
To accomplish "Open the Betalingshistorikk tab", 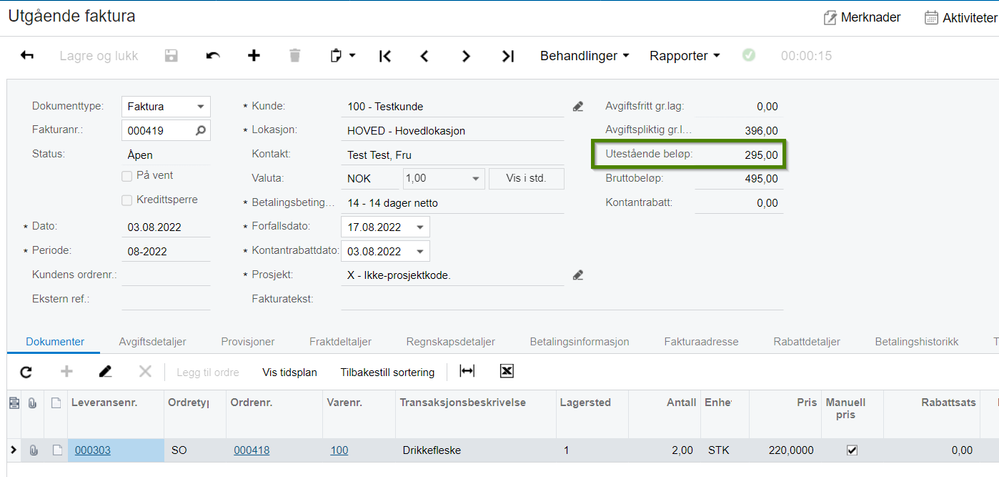I will tap(916, 342).
